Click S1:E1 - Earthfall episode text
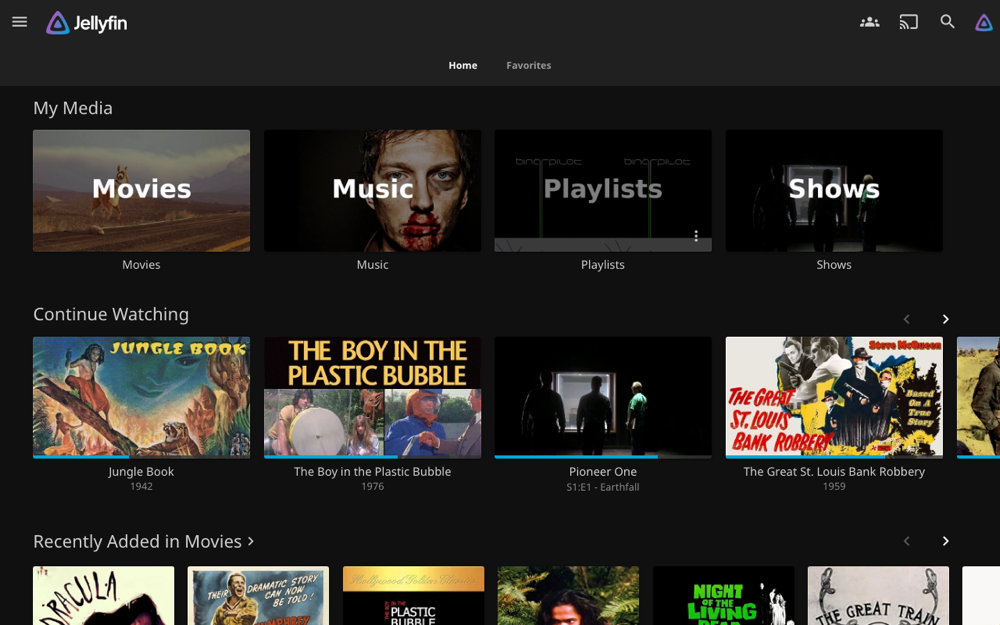Viewport: 1000px width, 625px height. click(x=603, y=487)
